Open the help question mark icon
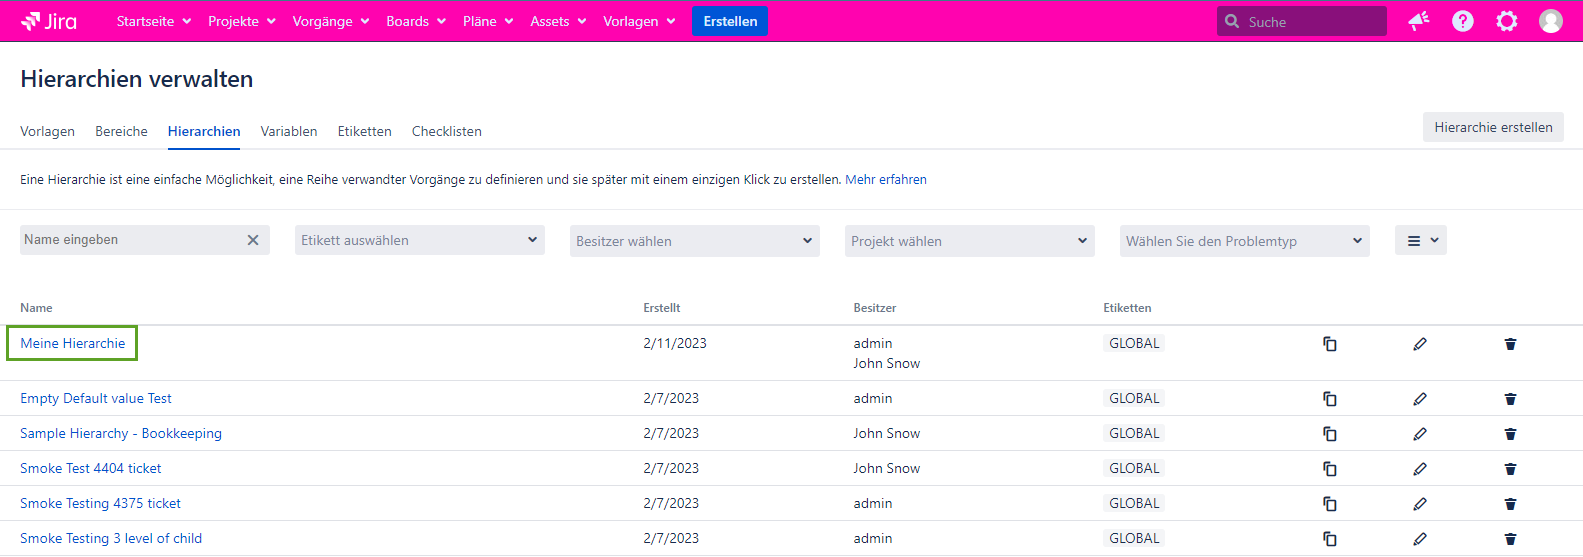Image resolution: width=1583 pixels, height=557 pixels. (1462, 21)
